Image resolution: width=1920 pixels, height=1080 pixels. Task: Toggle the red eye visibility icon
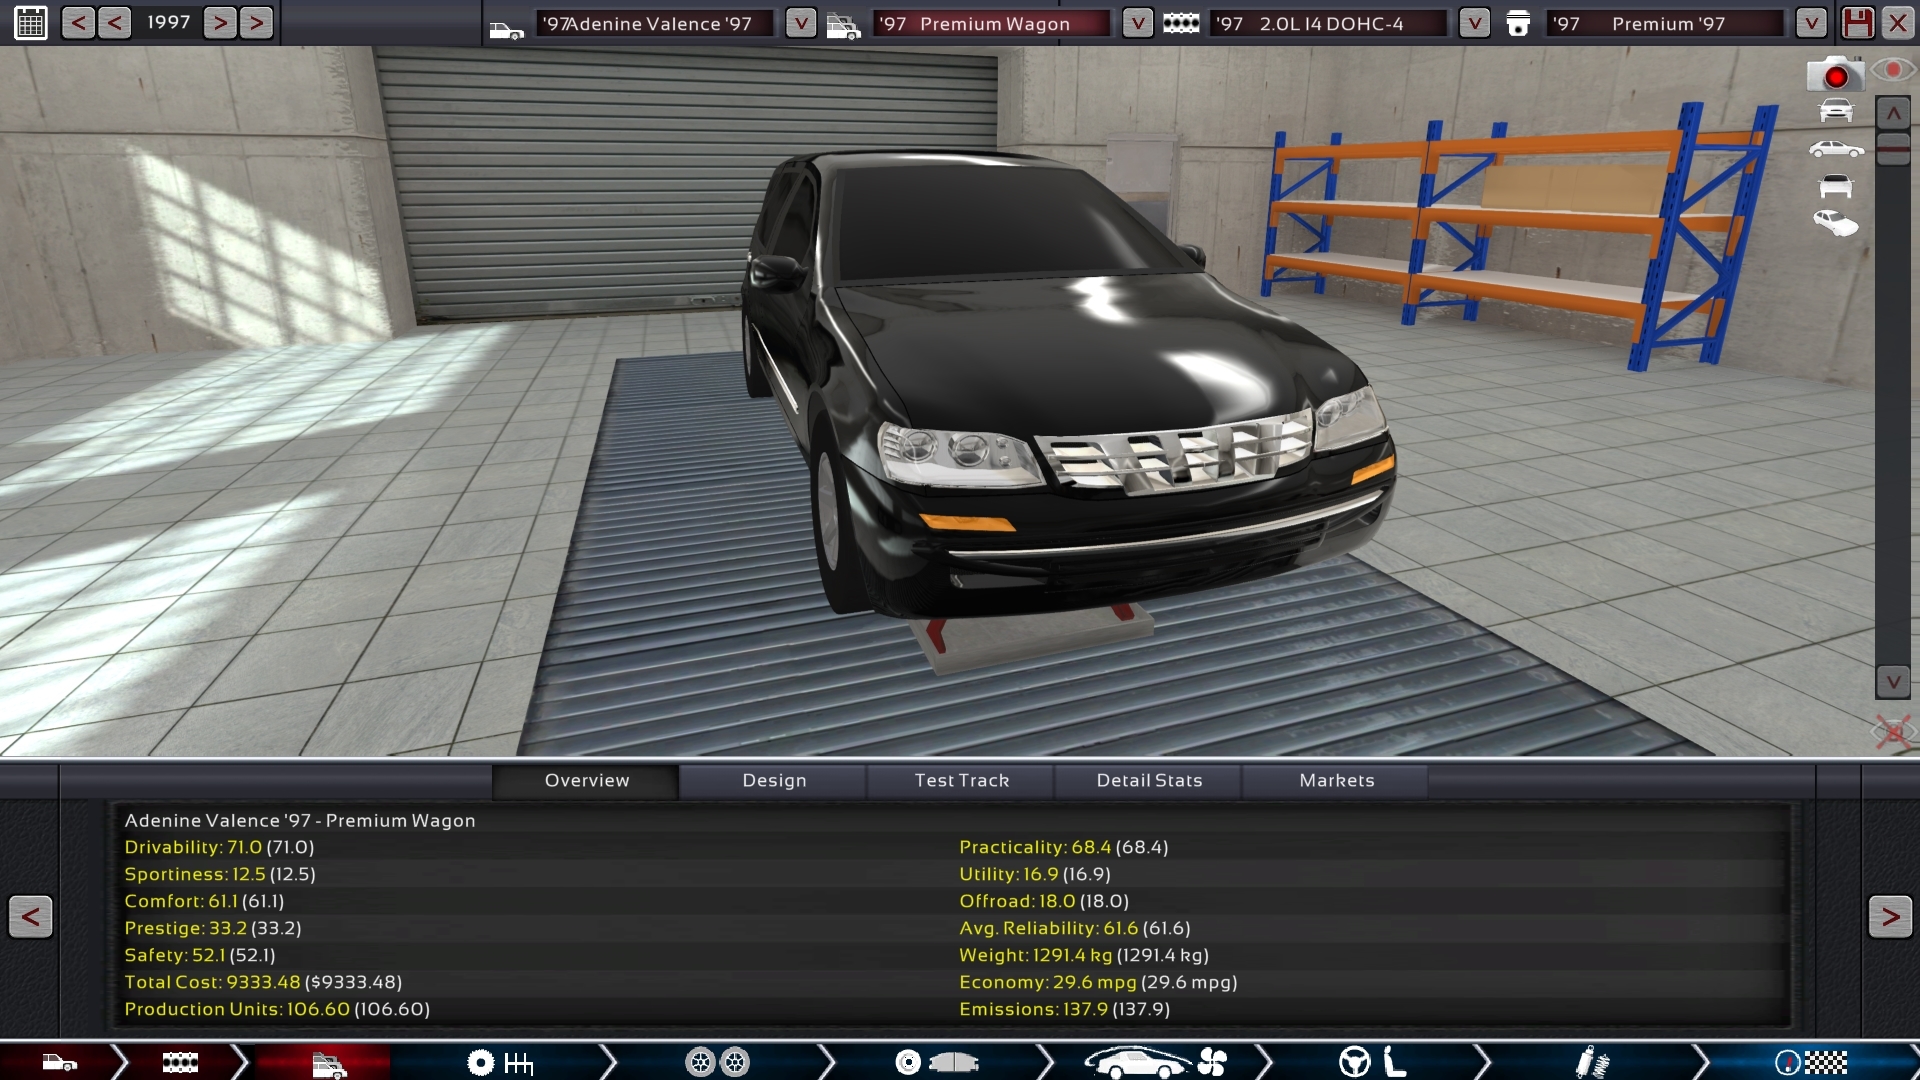(1893, 70)
